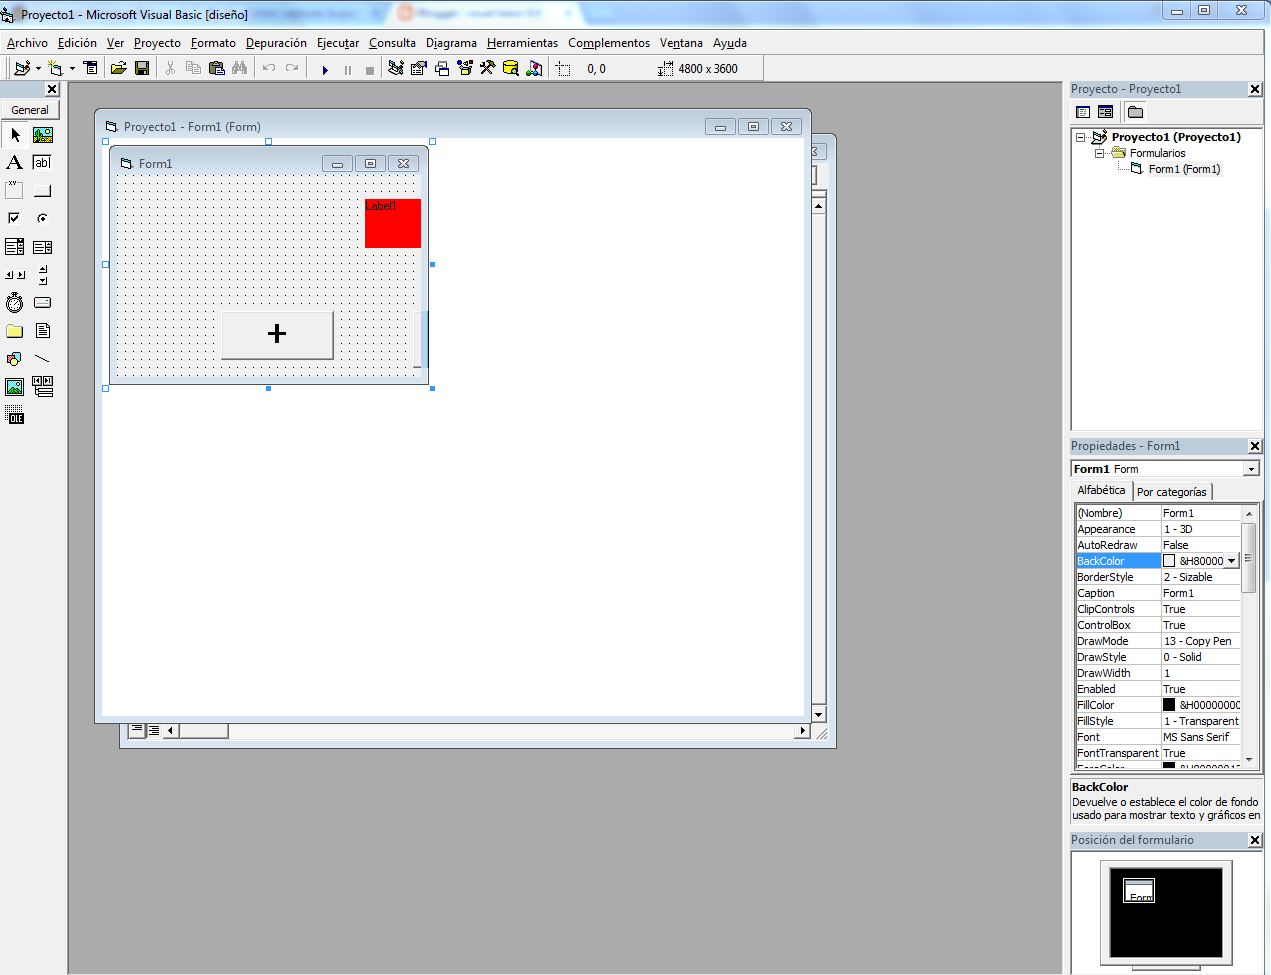Viewport: 1271px width, 975px height.
Task: Select the Timer control in the toolbox
Action: (x=14, y=303)
